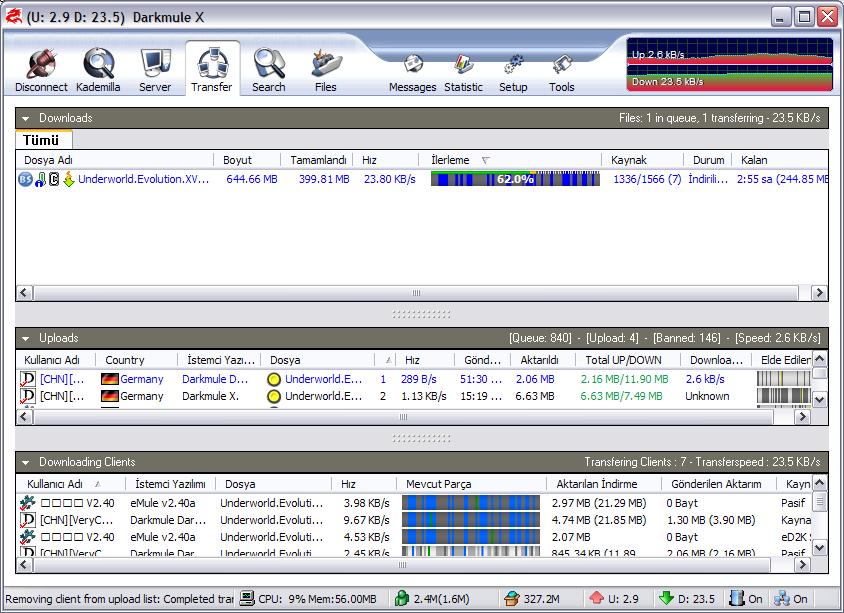
Task: Click the yellow circle icon in the 1.13 KB/s upload row
Action: tap(274, 397)
